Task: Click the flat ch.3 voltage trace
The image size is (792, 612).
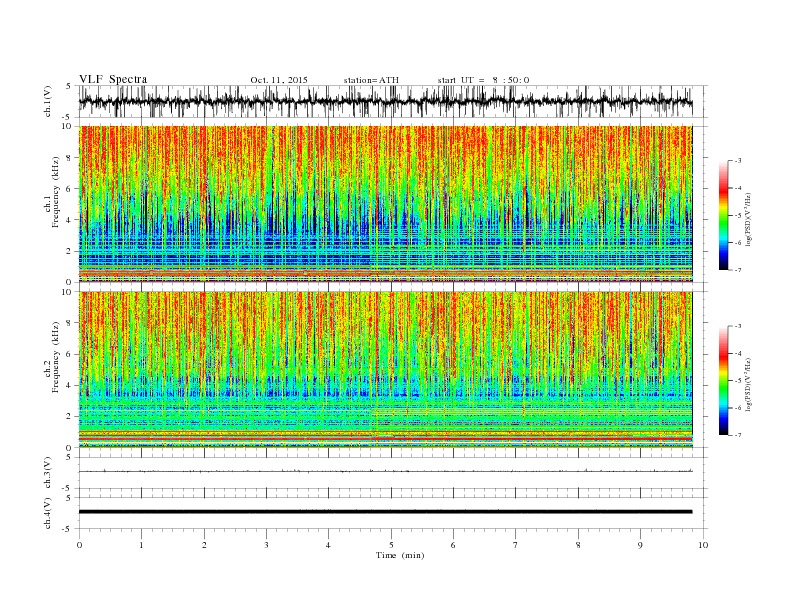Action: [385, 471]
